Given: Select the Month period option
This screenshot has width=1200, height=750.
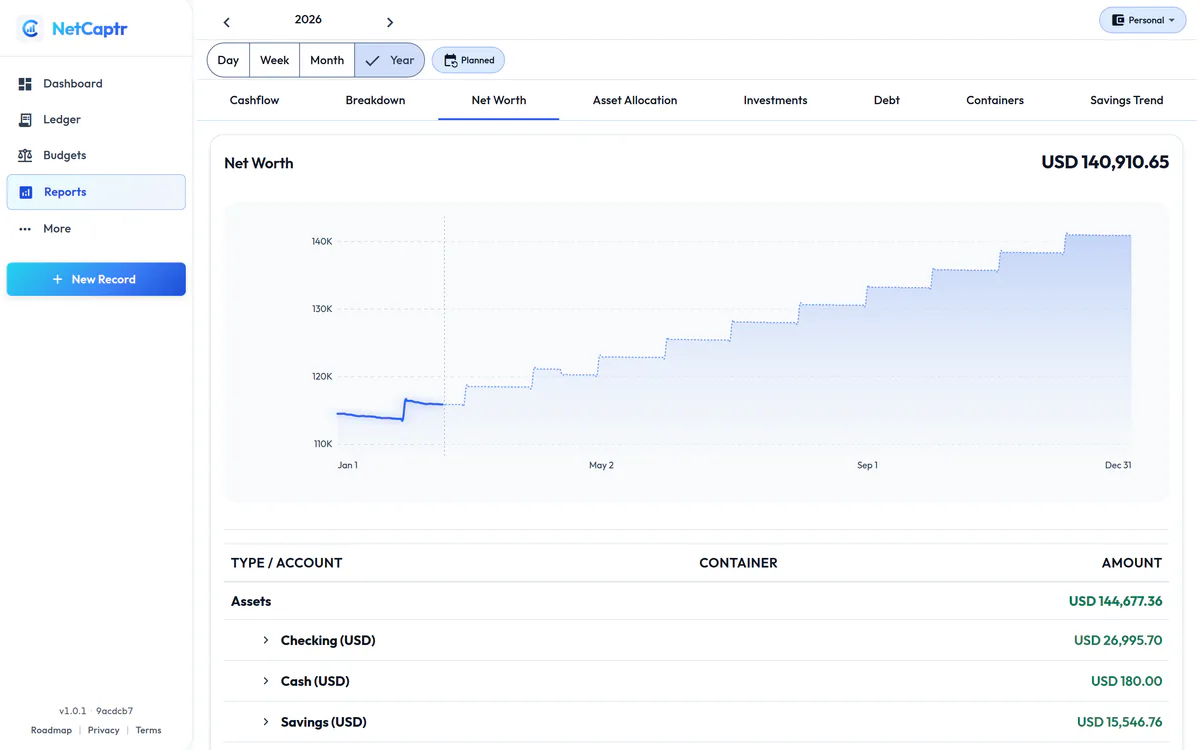Looking at the screenshot, I should pos(327,60).
